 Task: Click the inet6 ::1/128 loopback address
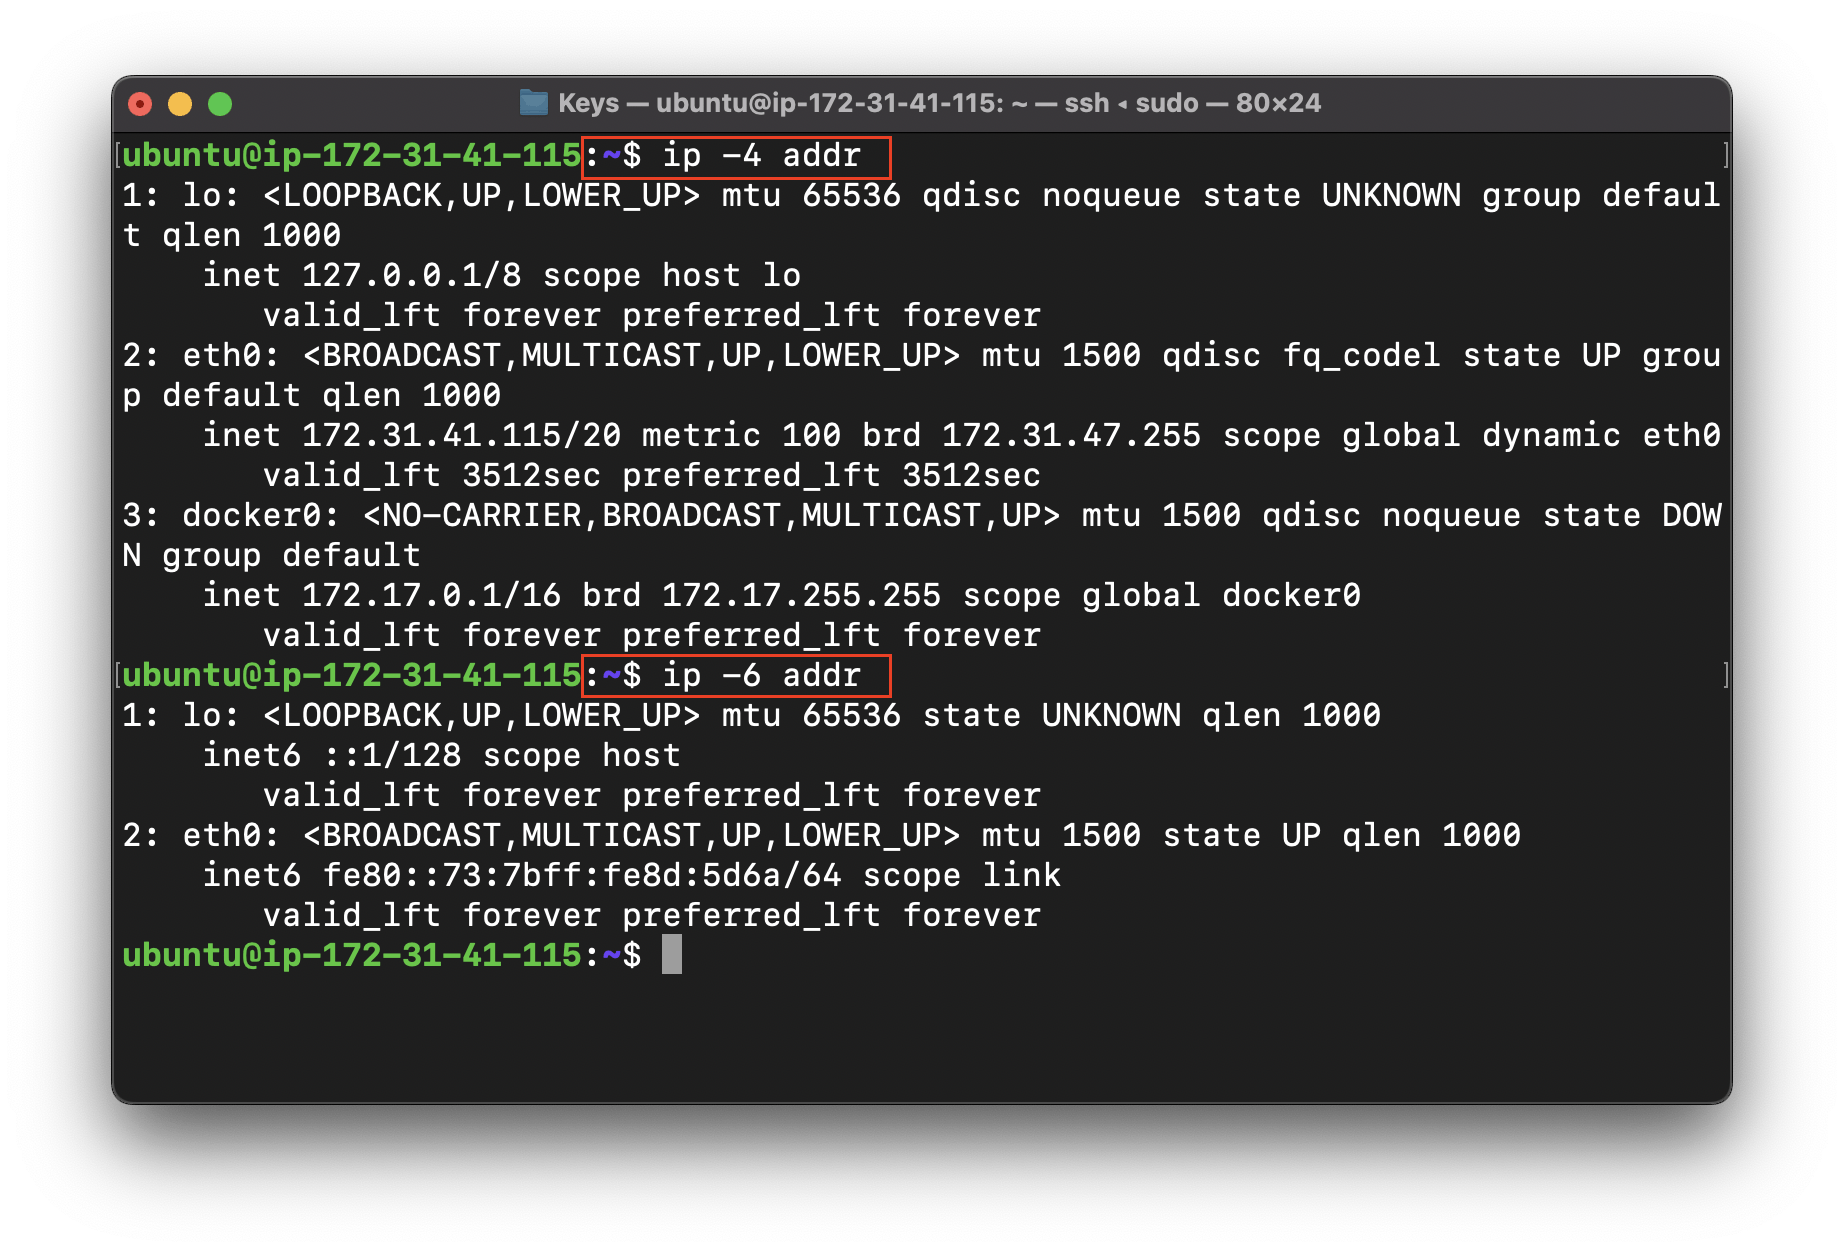click(392, 756)
